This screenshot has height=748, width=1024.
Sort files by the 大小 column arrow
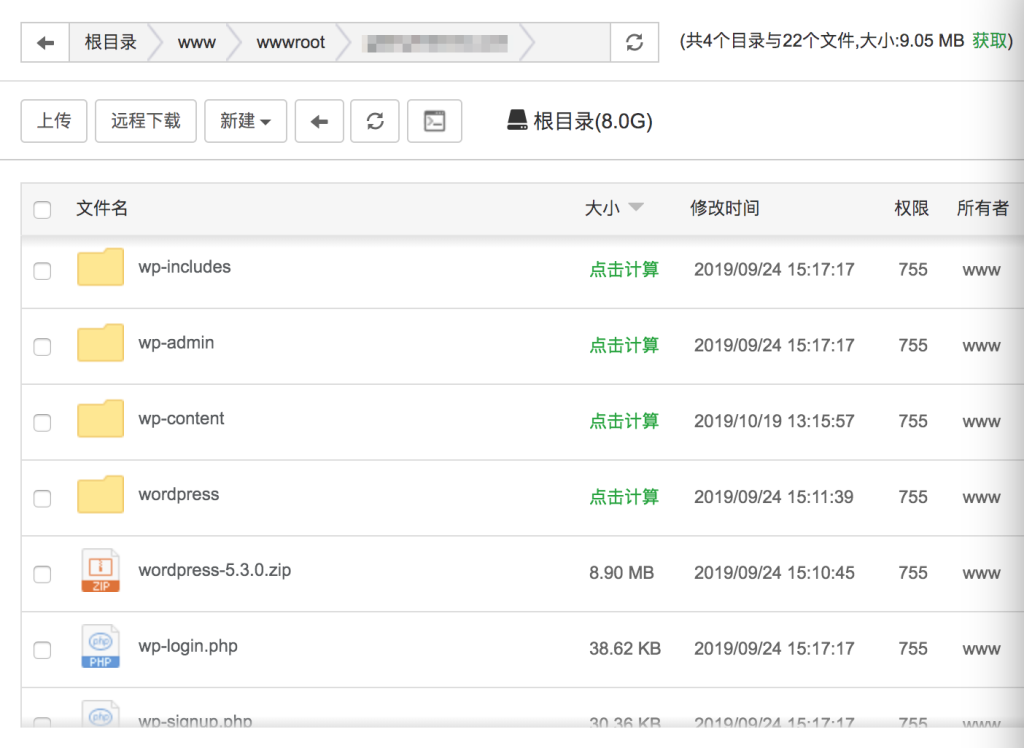click(x=635, y=208)
